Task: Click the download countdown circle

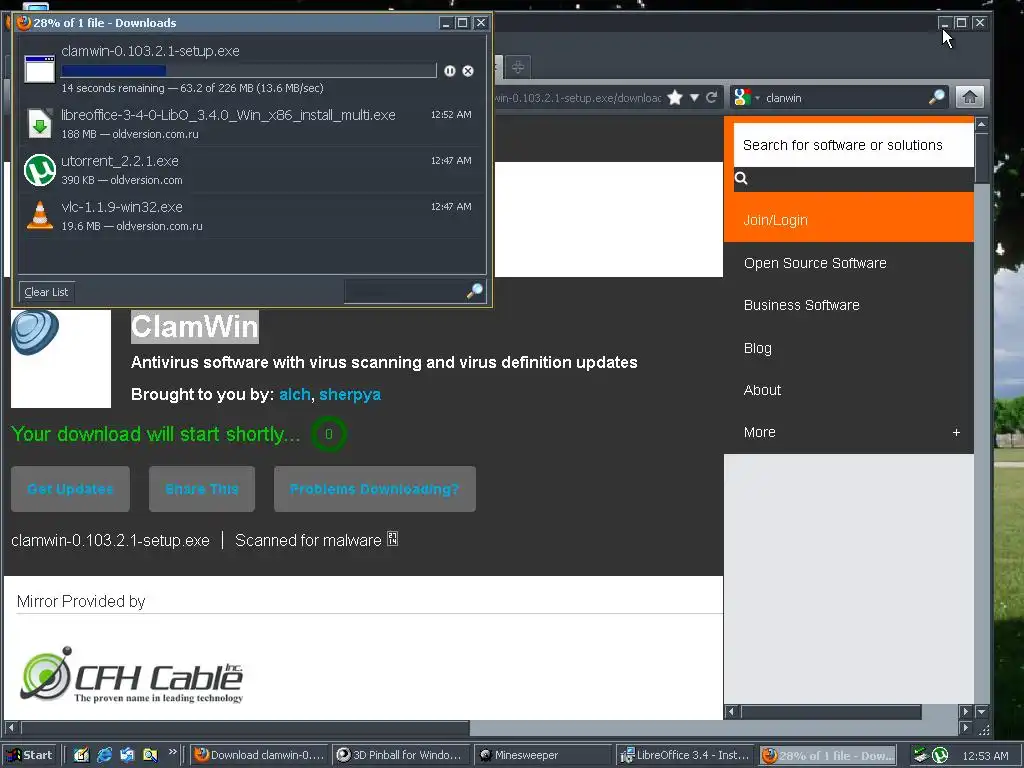Action: 328,434
